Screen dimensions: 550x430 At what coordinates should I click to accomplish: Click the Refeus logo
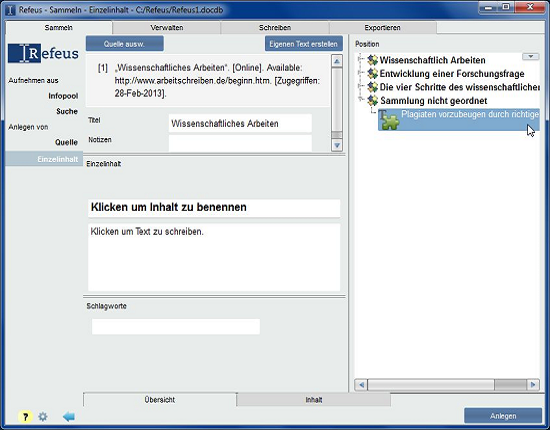(43, 53)
